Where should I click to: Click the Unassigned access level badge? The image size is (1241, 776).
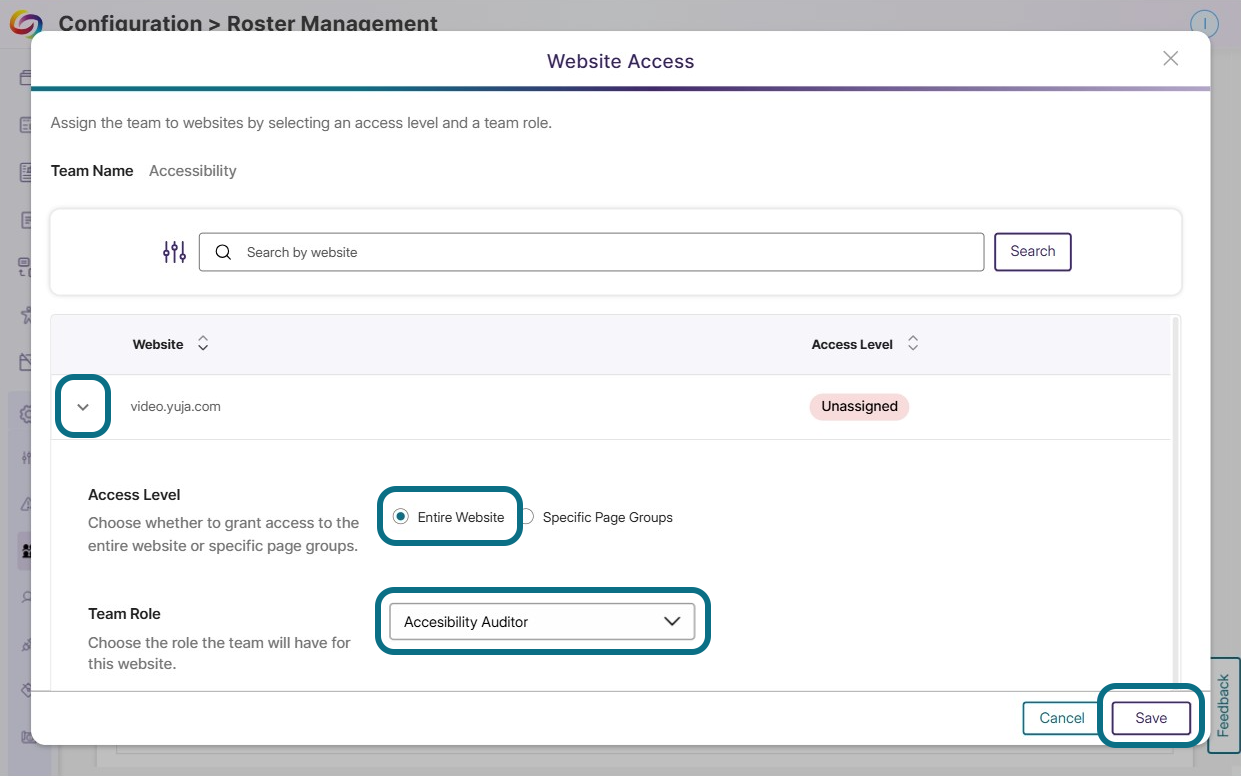pyautogui.click(x=859, y=407)
